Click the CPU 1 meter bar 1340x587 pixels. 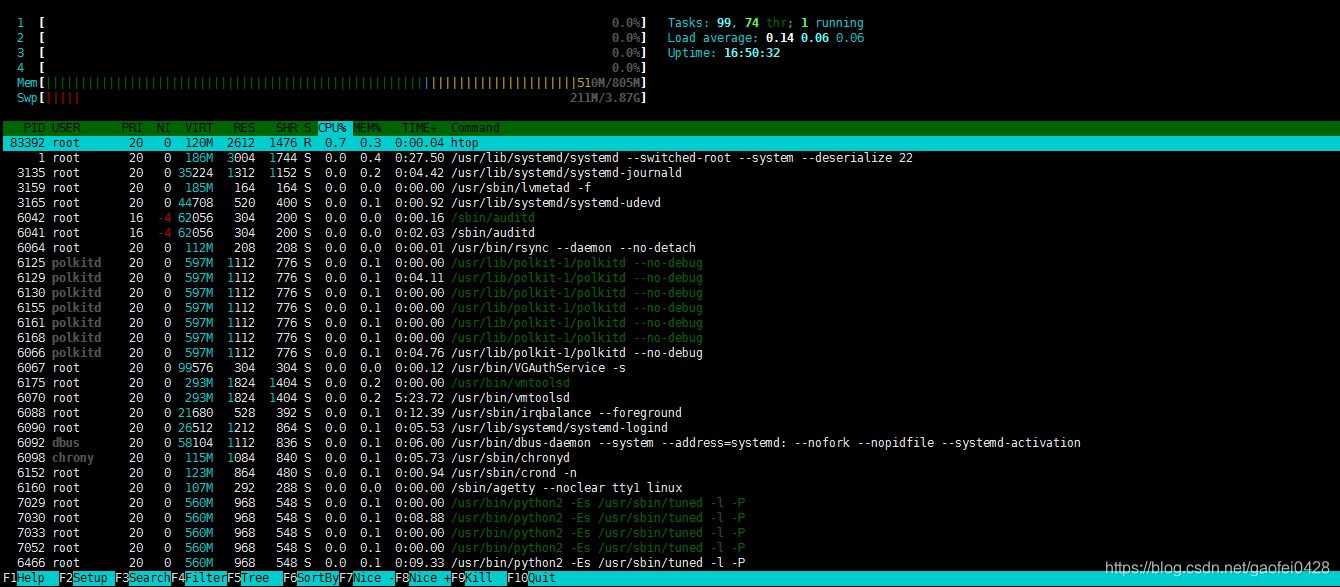(x=332, y=23)
